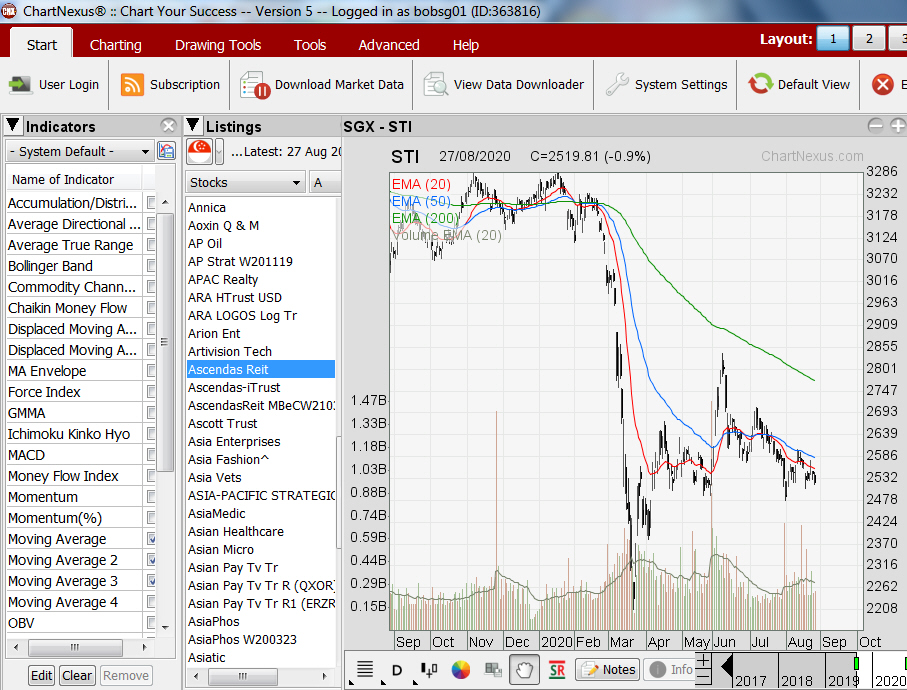Click the 2018 year timeline segment
The width and height of the screenshot is (907, 690).
[x=802, y=671]
